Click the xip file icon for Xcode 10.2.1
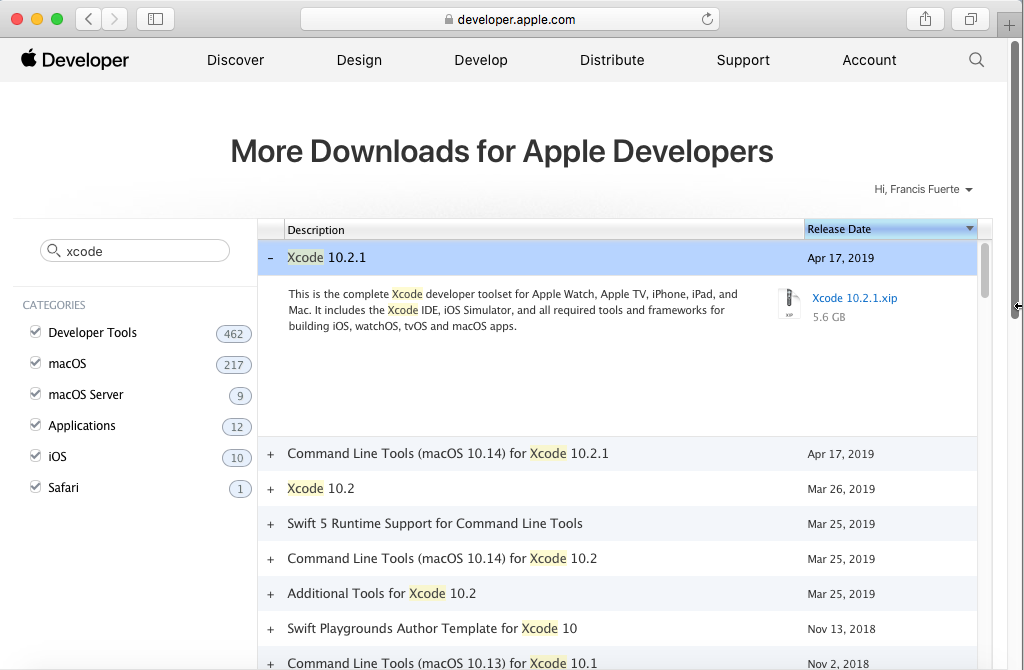The width and height of the screenshot is (1024, 670). coord(789,303)
